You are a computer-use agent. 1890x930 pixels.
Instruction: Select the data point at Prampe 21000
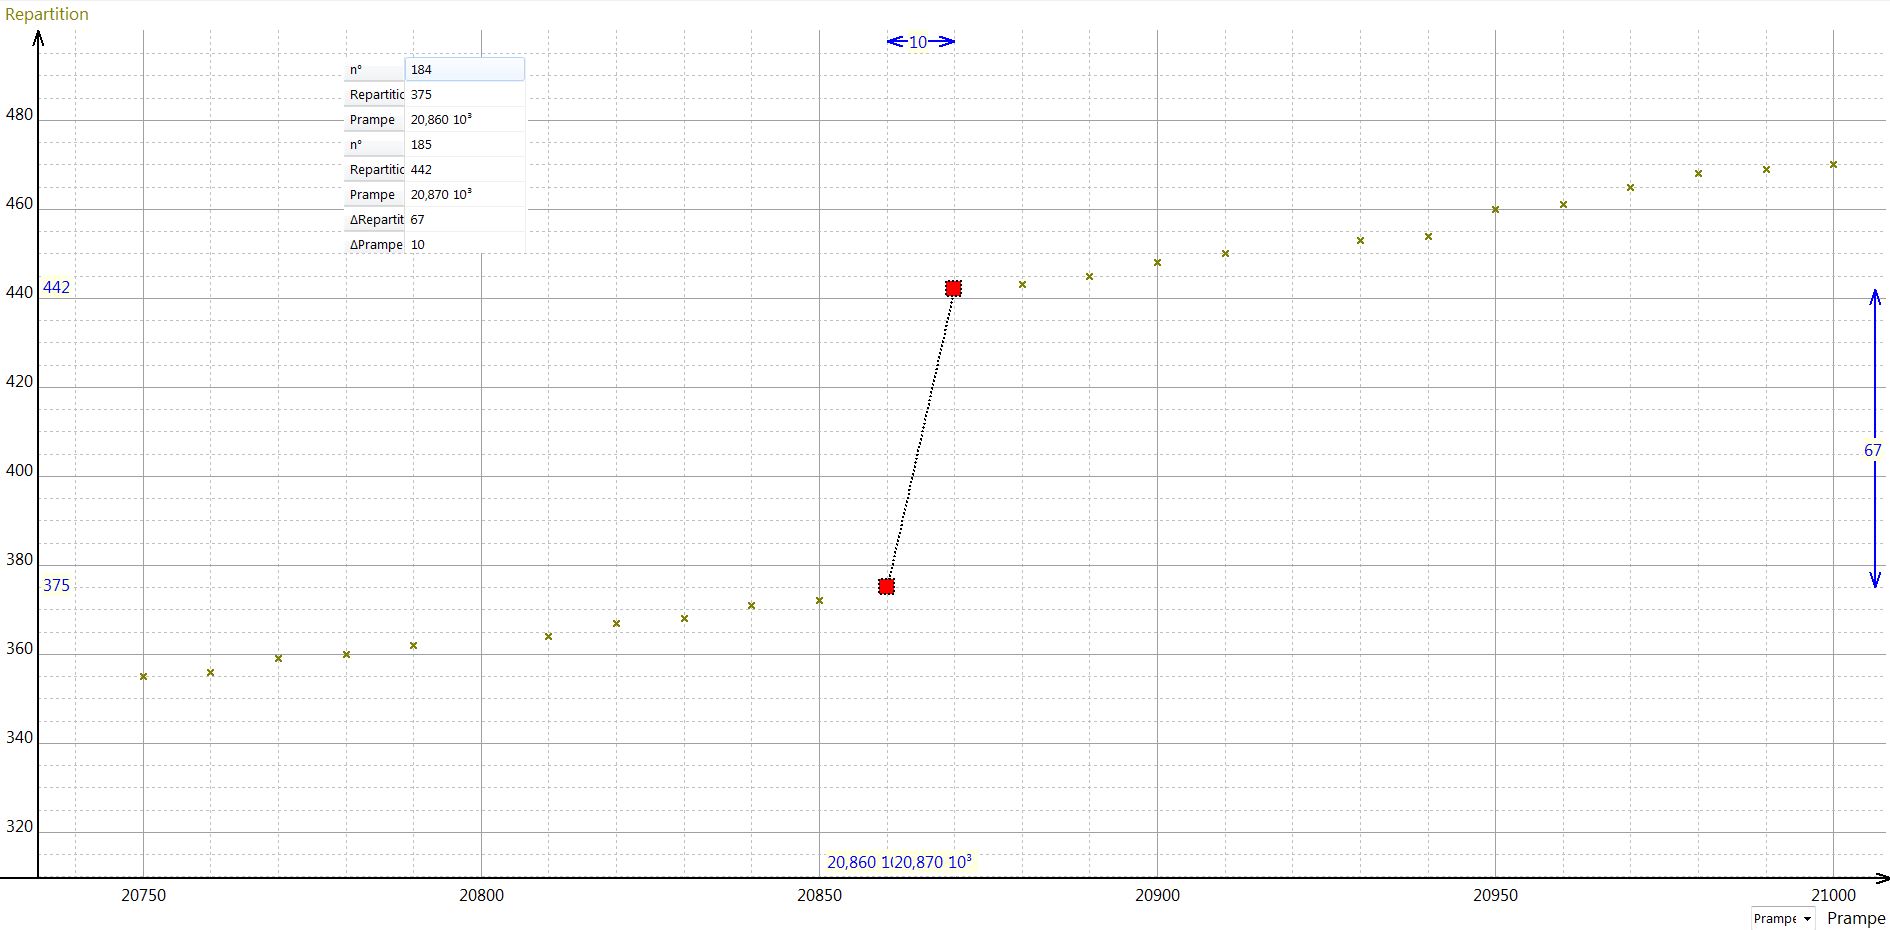[x=1833, y=165]
